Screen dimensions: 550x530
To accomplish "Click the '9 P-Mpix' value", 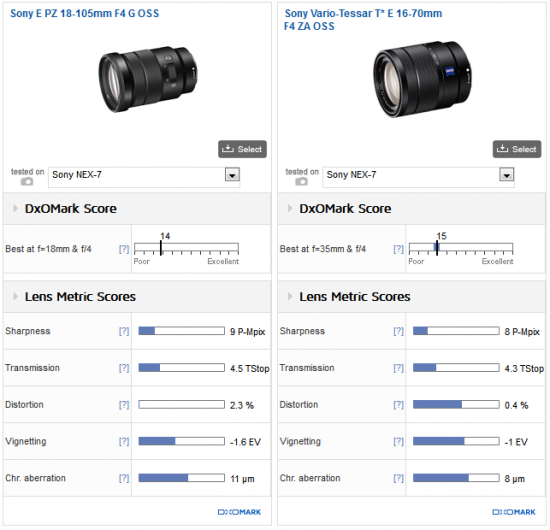I will click(248, 331).
